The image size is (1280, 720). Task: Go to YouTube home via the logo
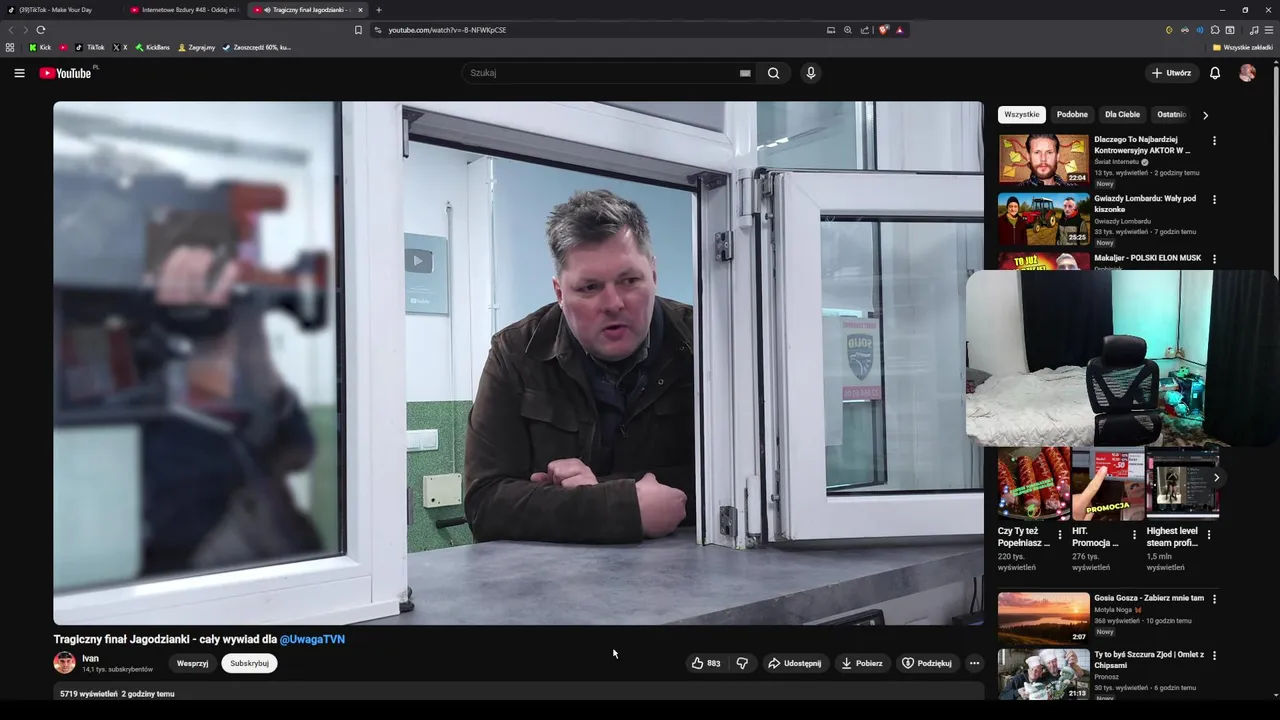pos(66,73)
